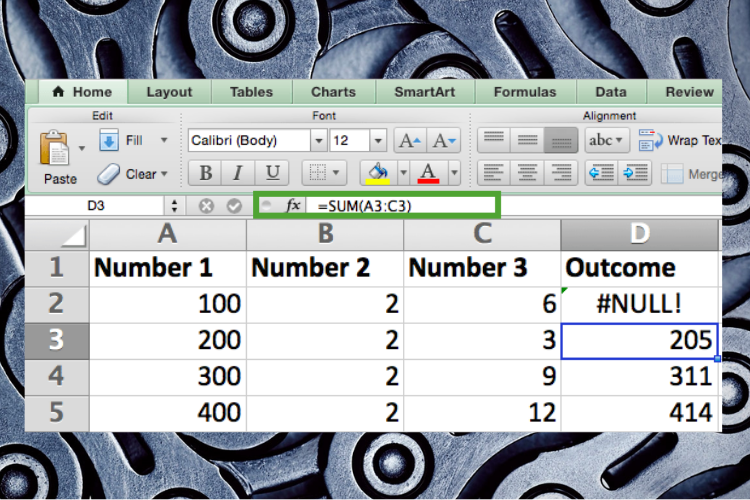
Task: Open the Charts tab
Action: 334,92
